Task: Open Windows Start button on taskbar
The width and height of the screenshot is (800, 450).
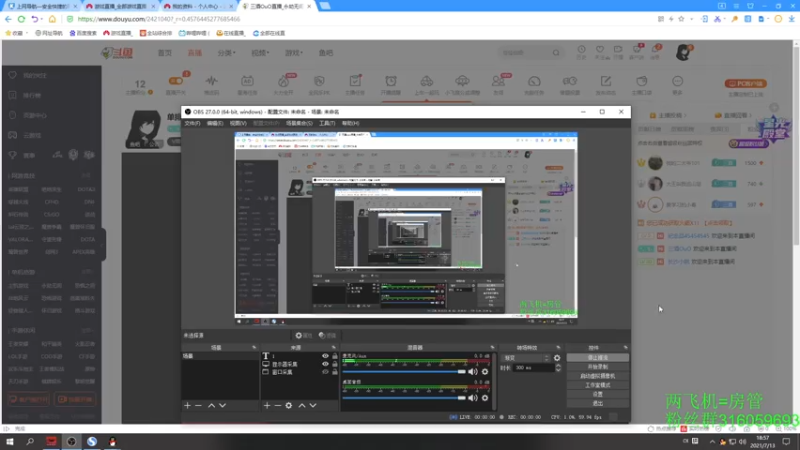Action: (x=10, y=441)
